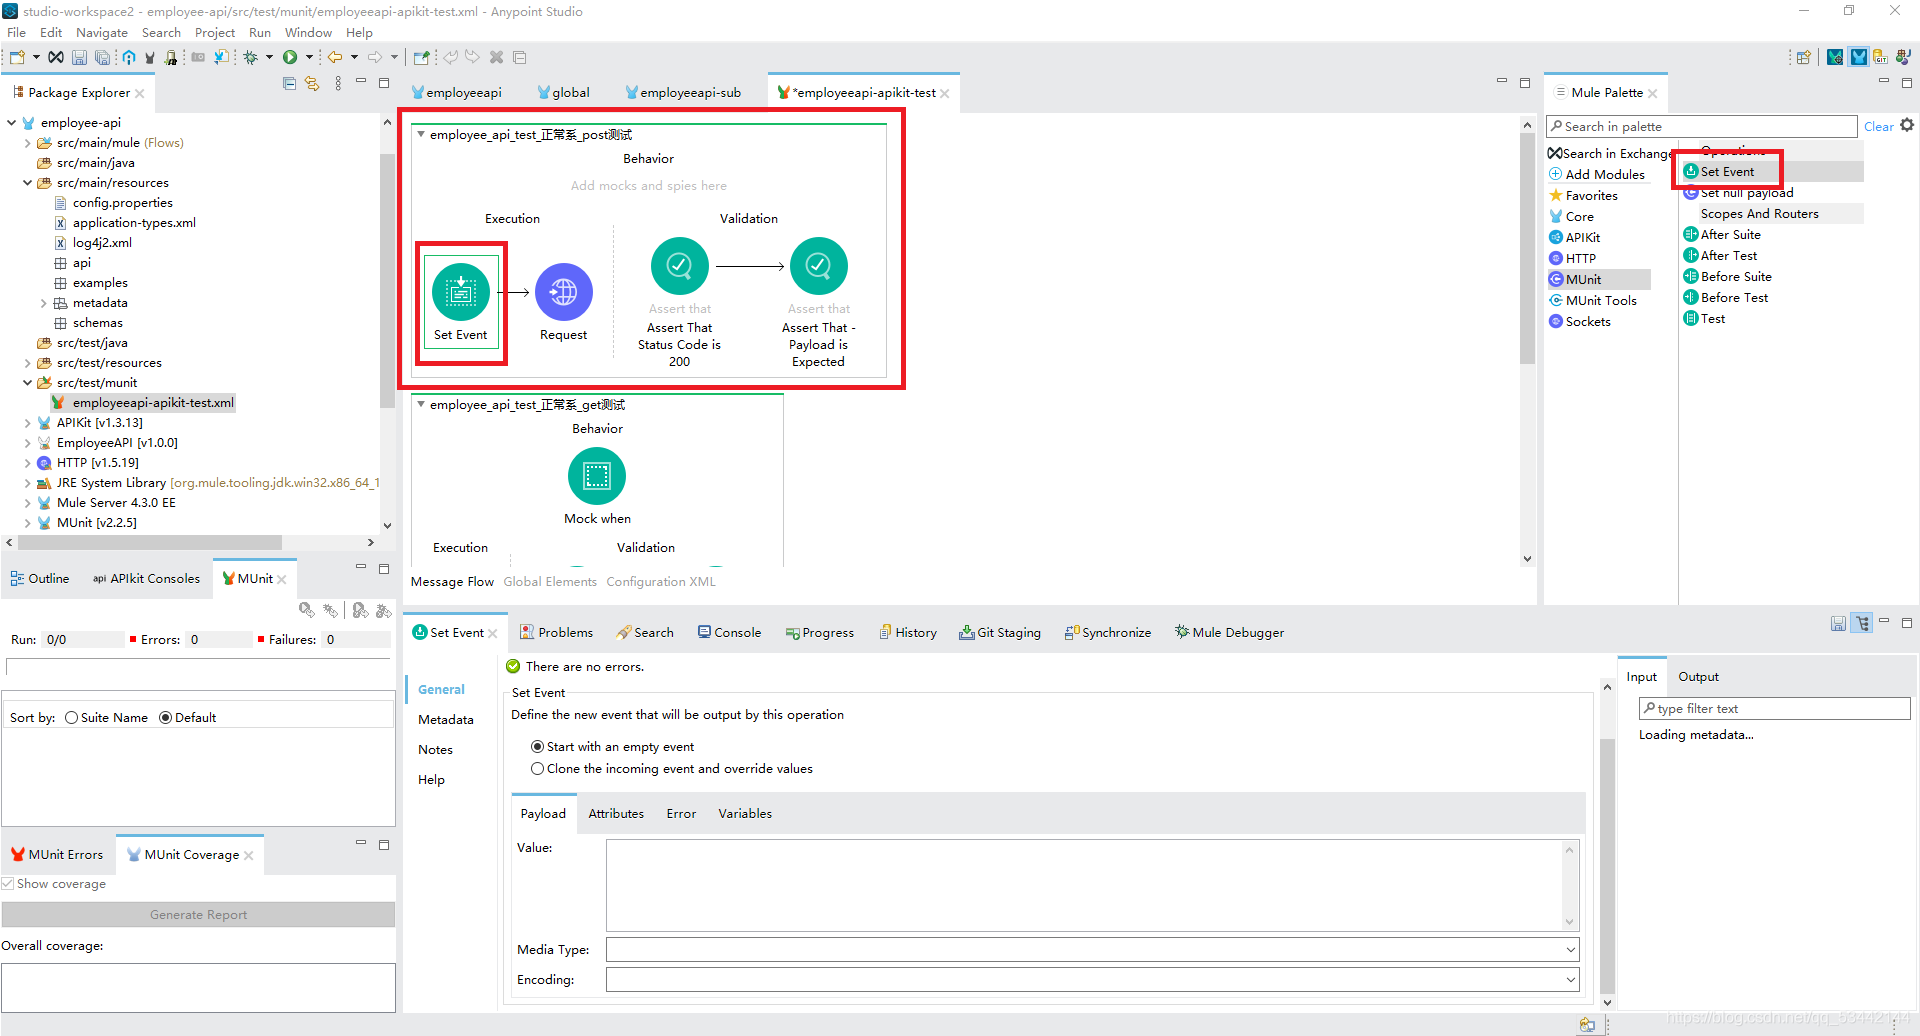Viewport: 1920px width, 1036px height.
Task: Expand the metadata folder
Action: tap(44, 302)
